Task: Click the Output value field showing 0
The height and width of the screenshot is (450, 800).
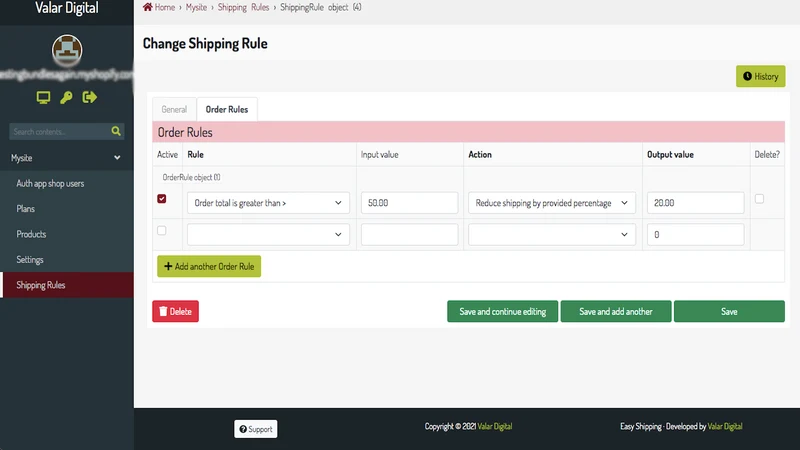Action: [x=695, y=234]
